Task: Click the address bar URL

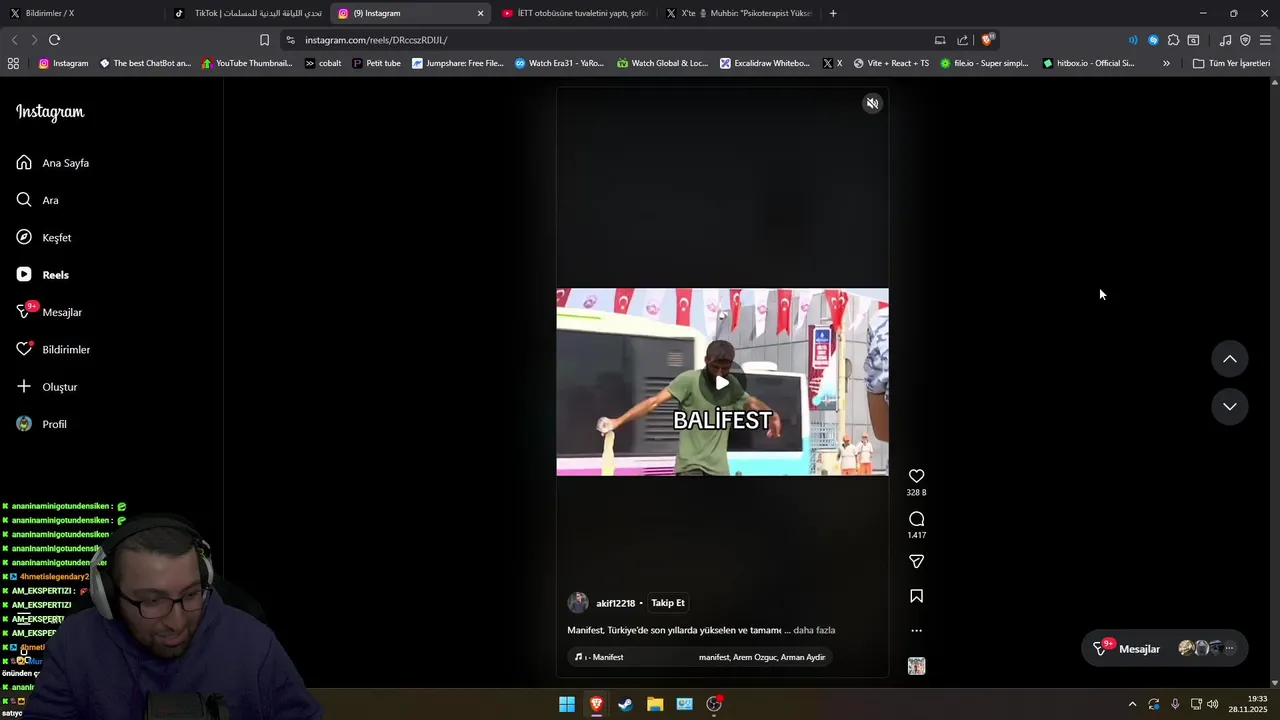Action: pos(376,40)
